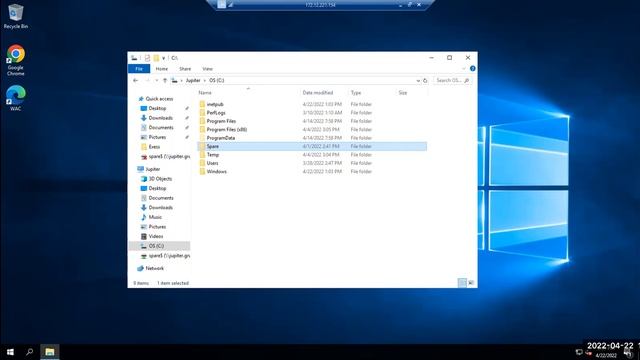Select Jupiter computer in navigation pane

pyautogui.click(x=153, y=169)
